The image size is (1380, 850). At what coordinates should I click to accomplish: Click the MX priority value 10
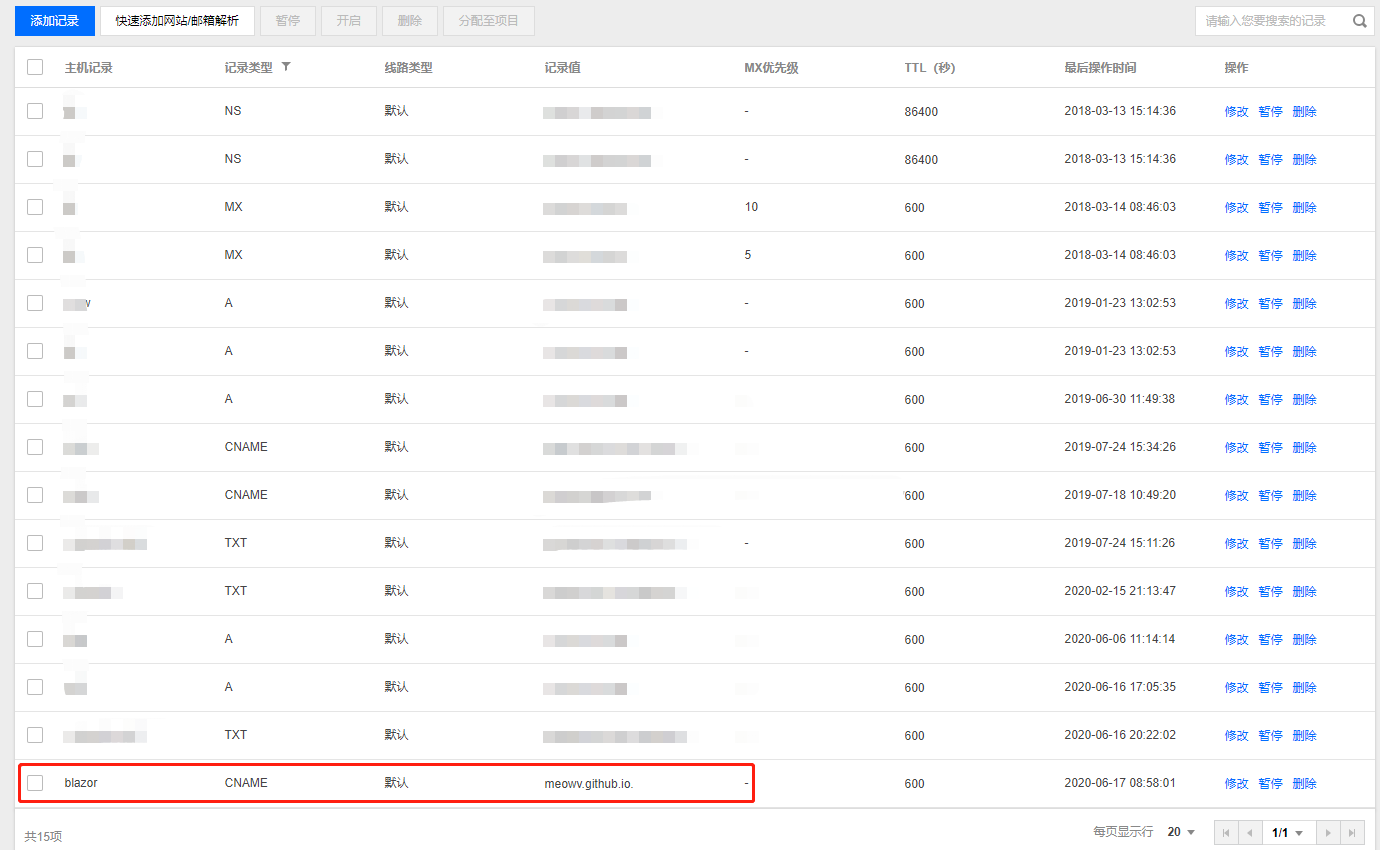point(752,207)
